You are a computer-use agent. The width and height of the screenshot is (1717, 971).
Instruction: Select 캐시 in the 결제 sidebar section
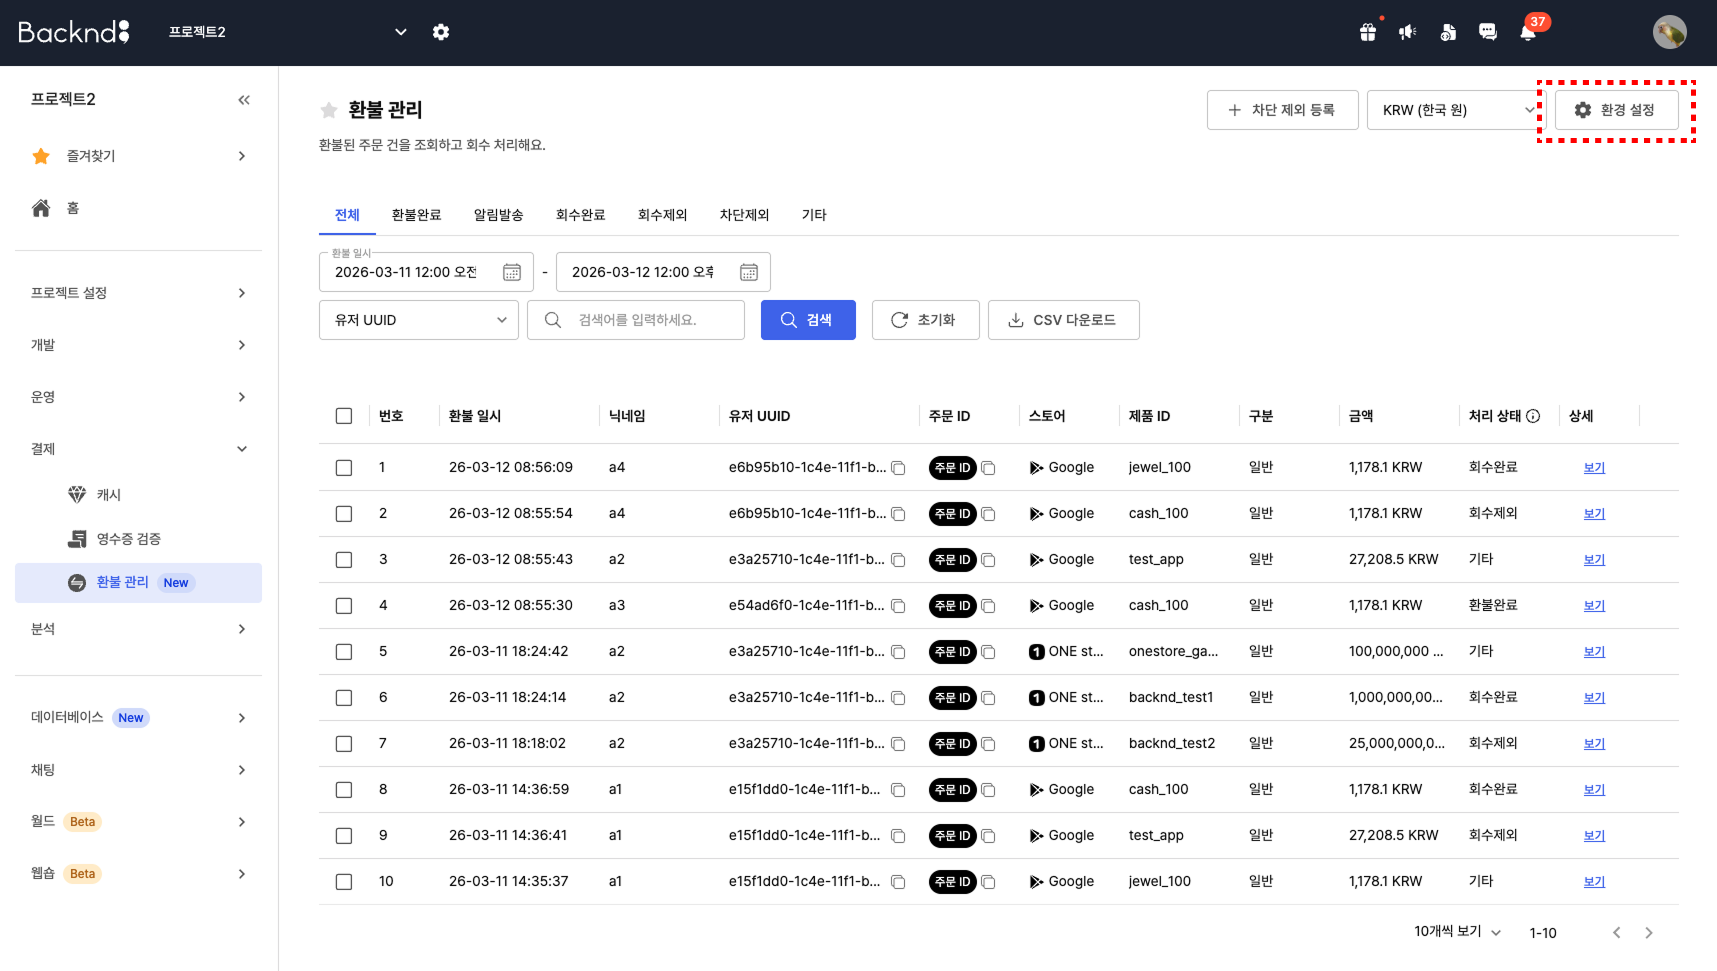coord(109,493)
